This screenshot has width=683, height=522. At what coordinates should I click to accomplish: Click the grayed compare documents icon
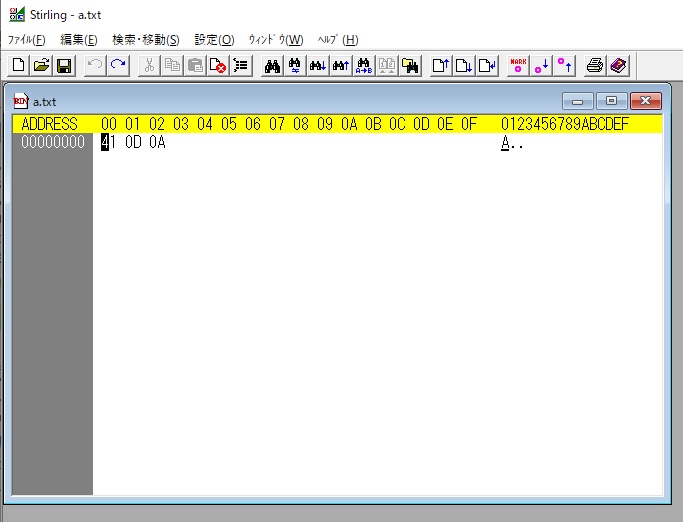click(x=387, y=66)
